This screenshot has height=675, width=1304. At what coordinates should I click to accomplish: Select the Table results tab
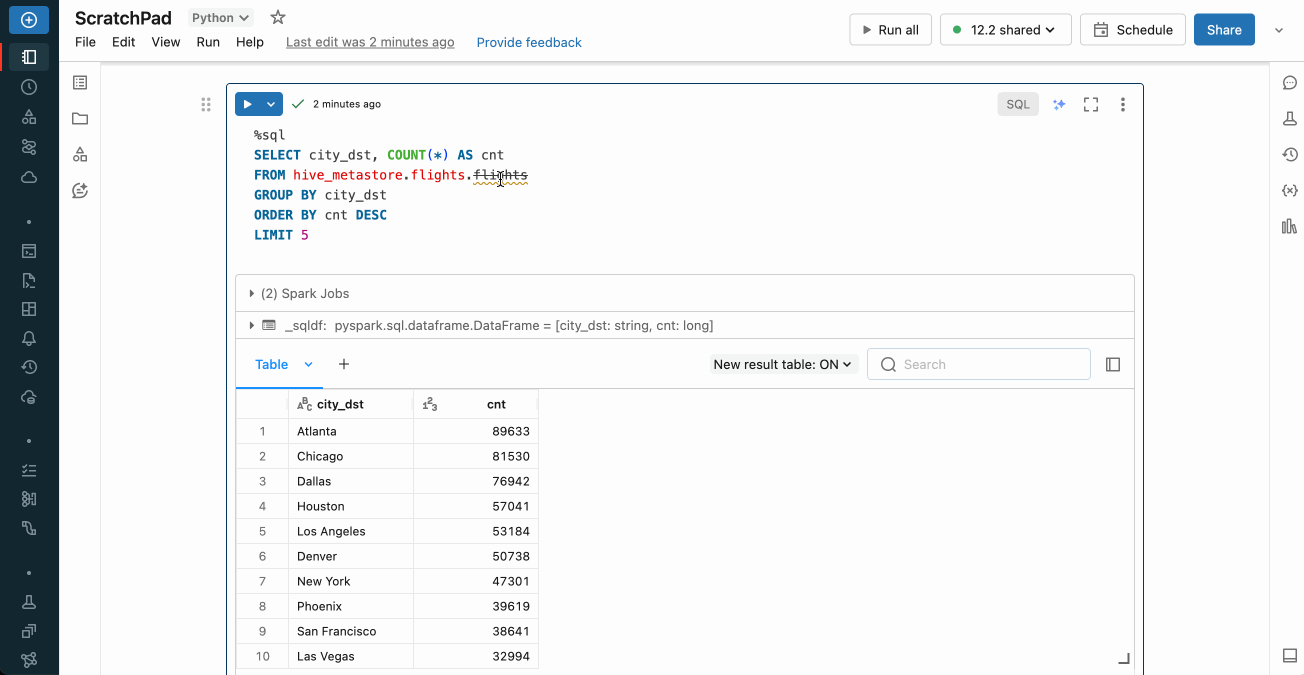[271, 364]
